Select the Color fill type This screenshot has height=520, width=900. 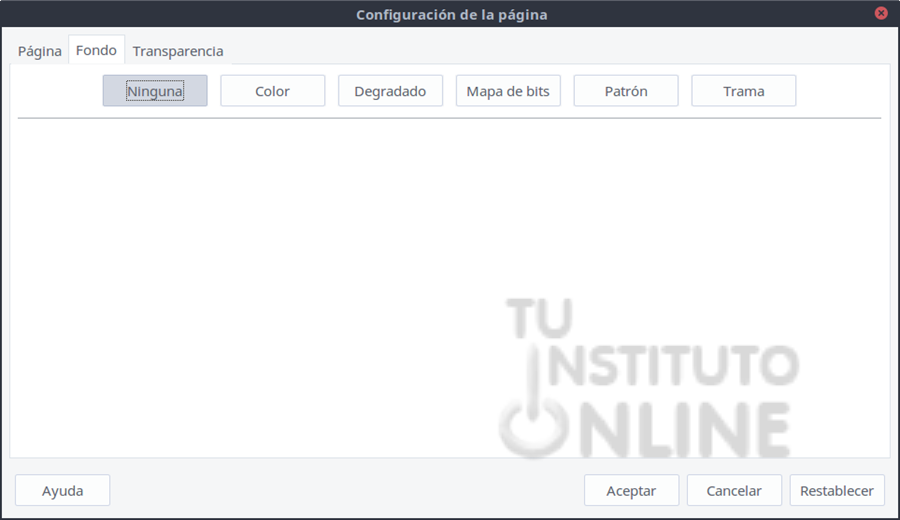coord(273,91)
